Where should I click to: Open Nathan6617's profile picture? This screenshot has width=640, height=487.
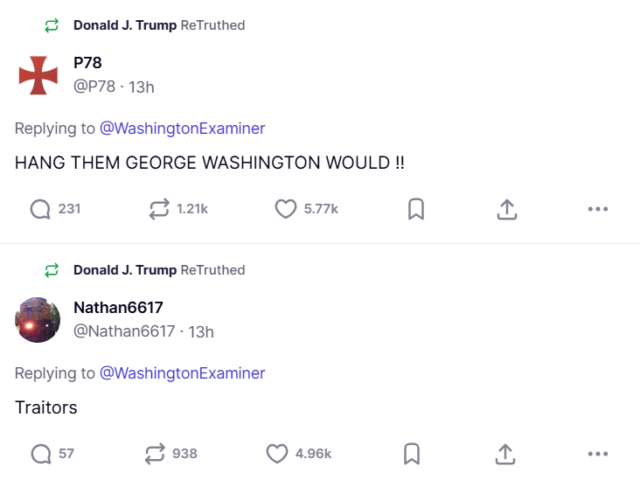pyautogui.click(x=39, y=319)
